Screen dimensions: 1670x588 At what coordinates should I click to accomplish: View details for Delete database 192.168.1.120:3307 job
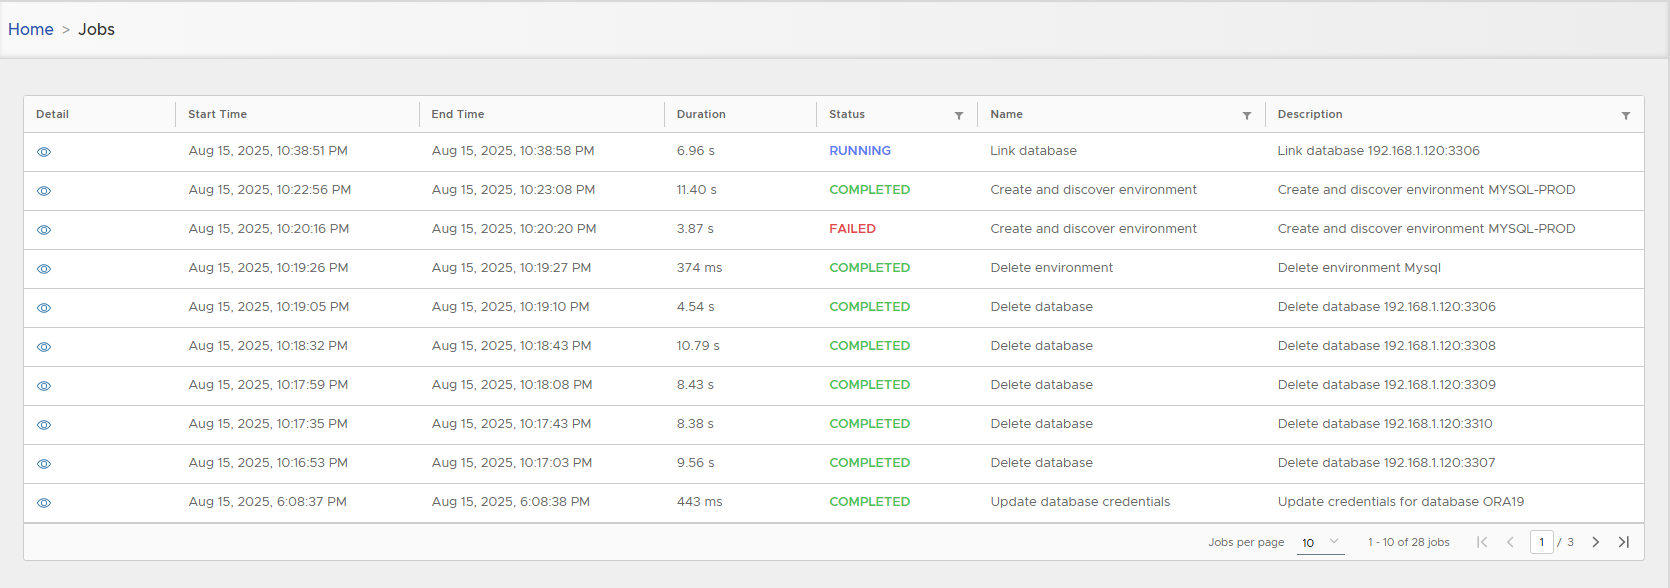tap(44, 464)
